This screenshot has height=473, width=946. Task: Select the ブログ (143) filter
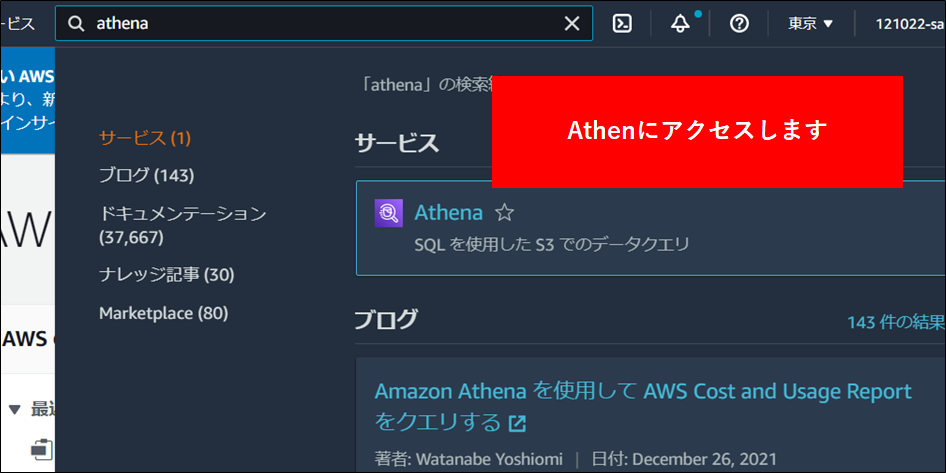(146, 175)
